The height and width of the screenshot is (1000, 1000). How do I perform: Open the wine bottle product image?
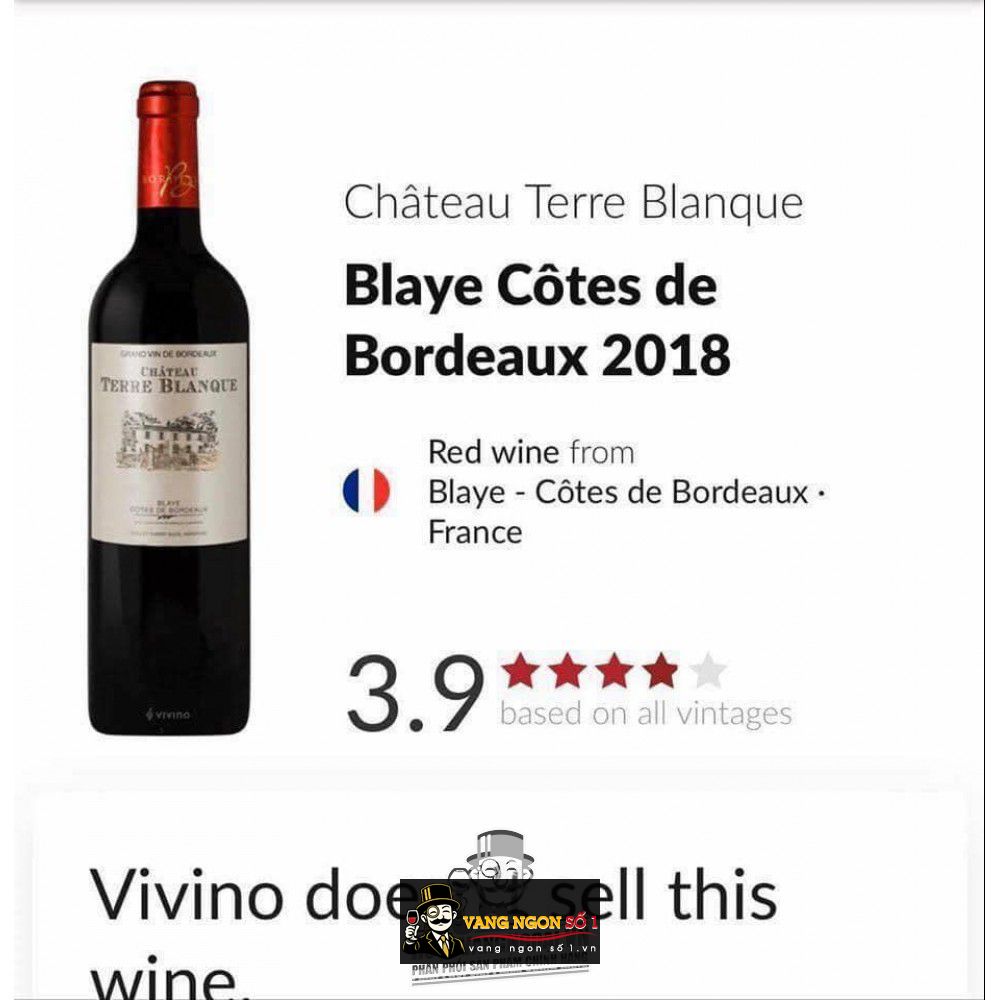(169, 408)
